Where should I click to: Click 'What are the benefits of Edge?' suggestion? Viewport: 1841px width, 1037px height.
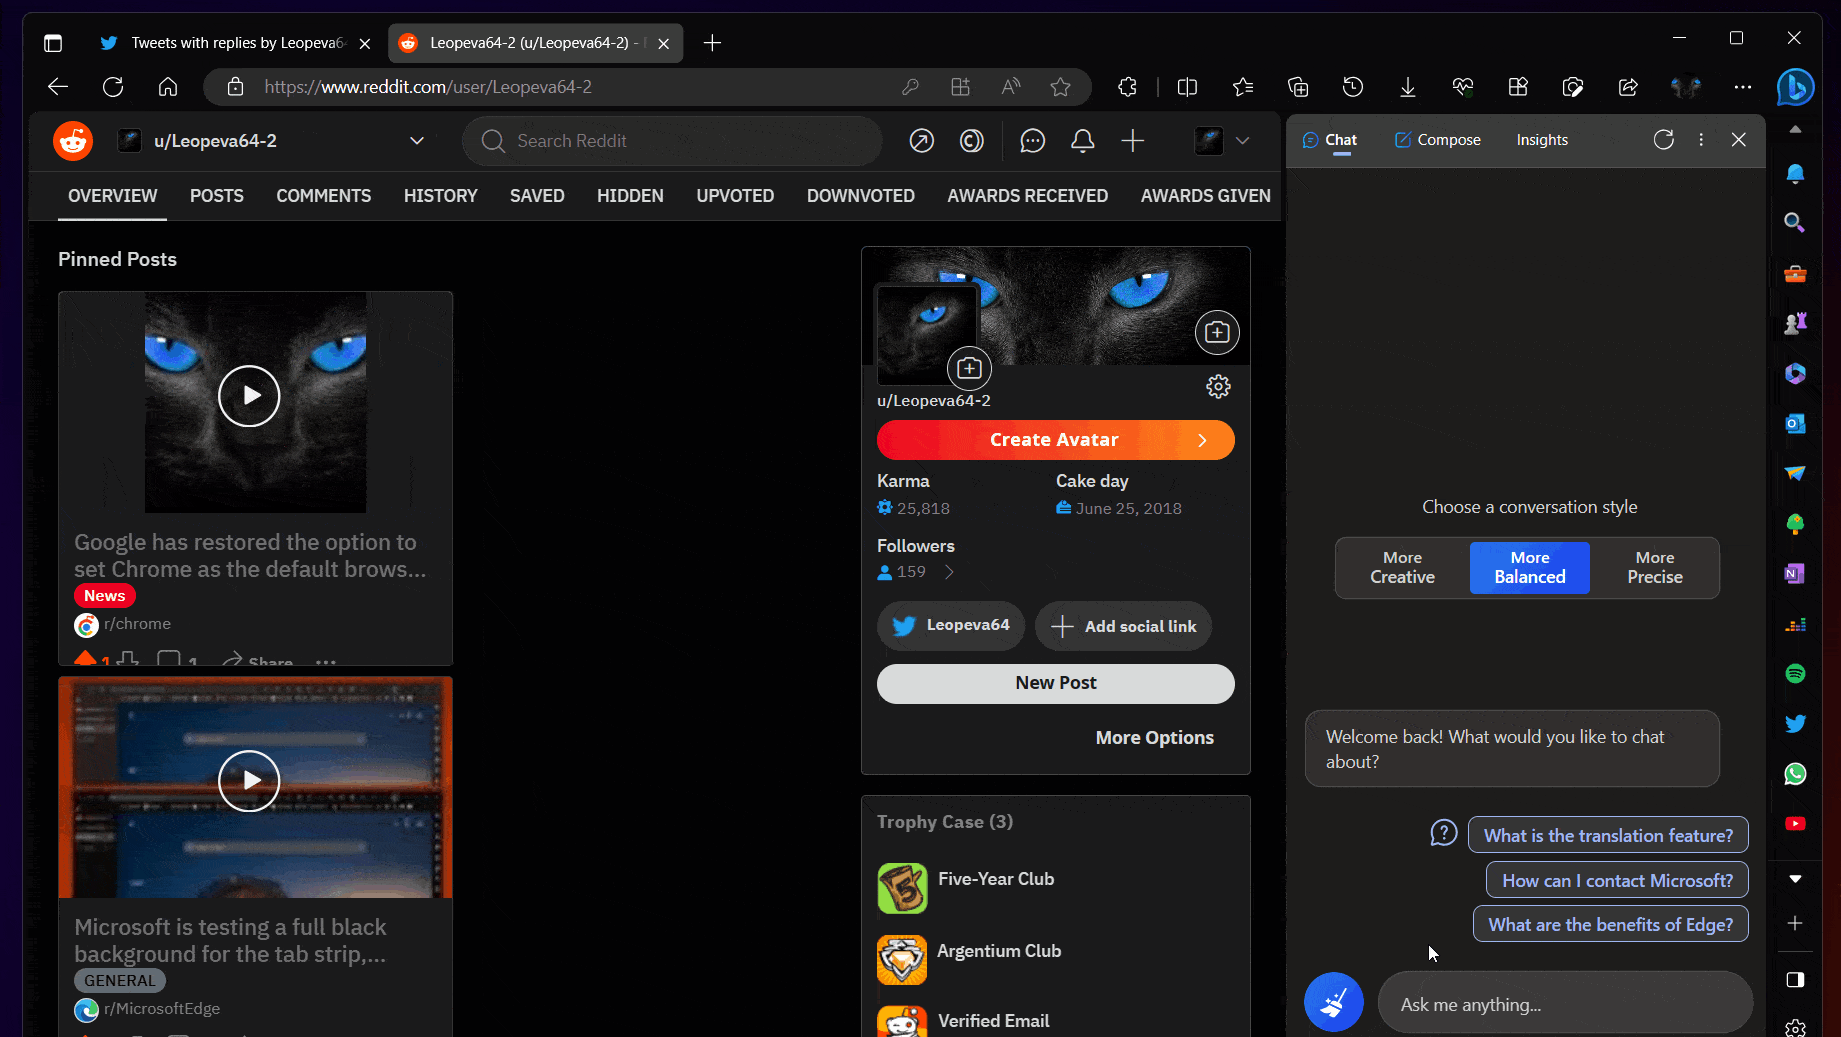click(x=1610, y=924)
